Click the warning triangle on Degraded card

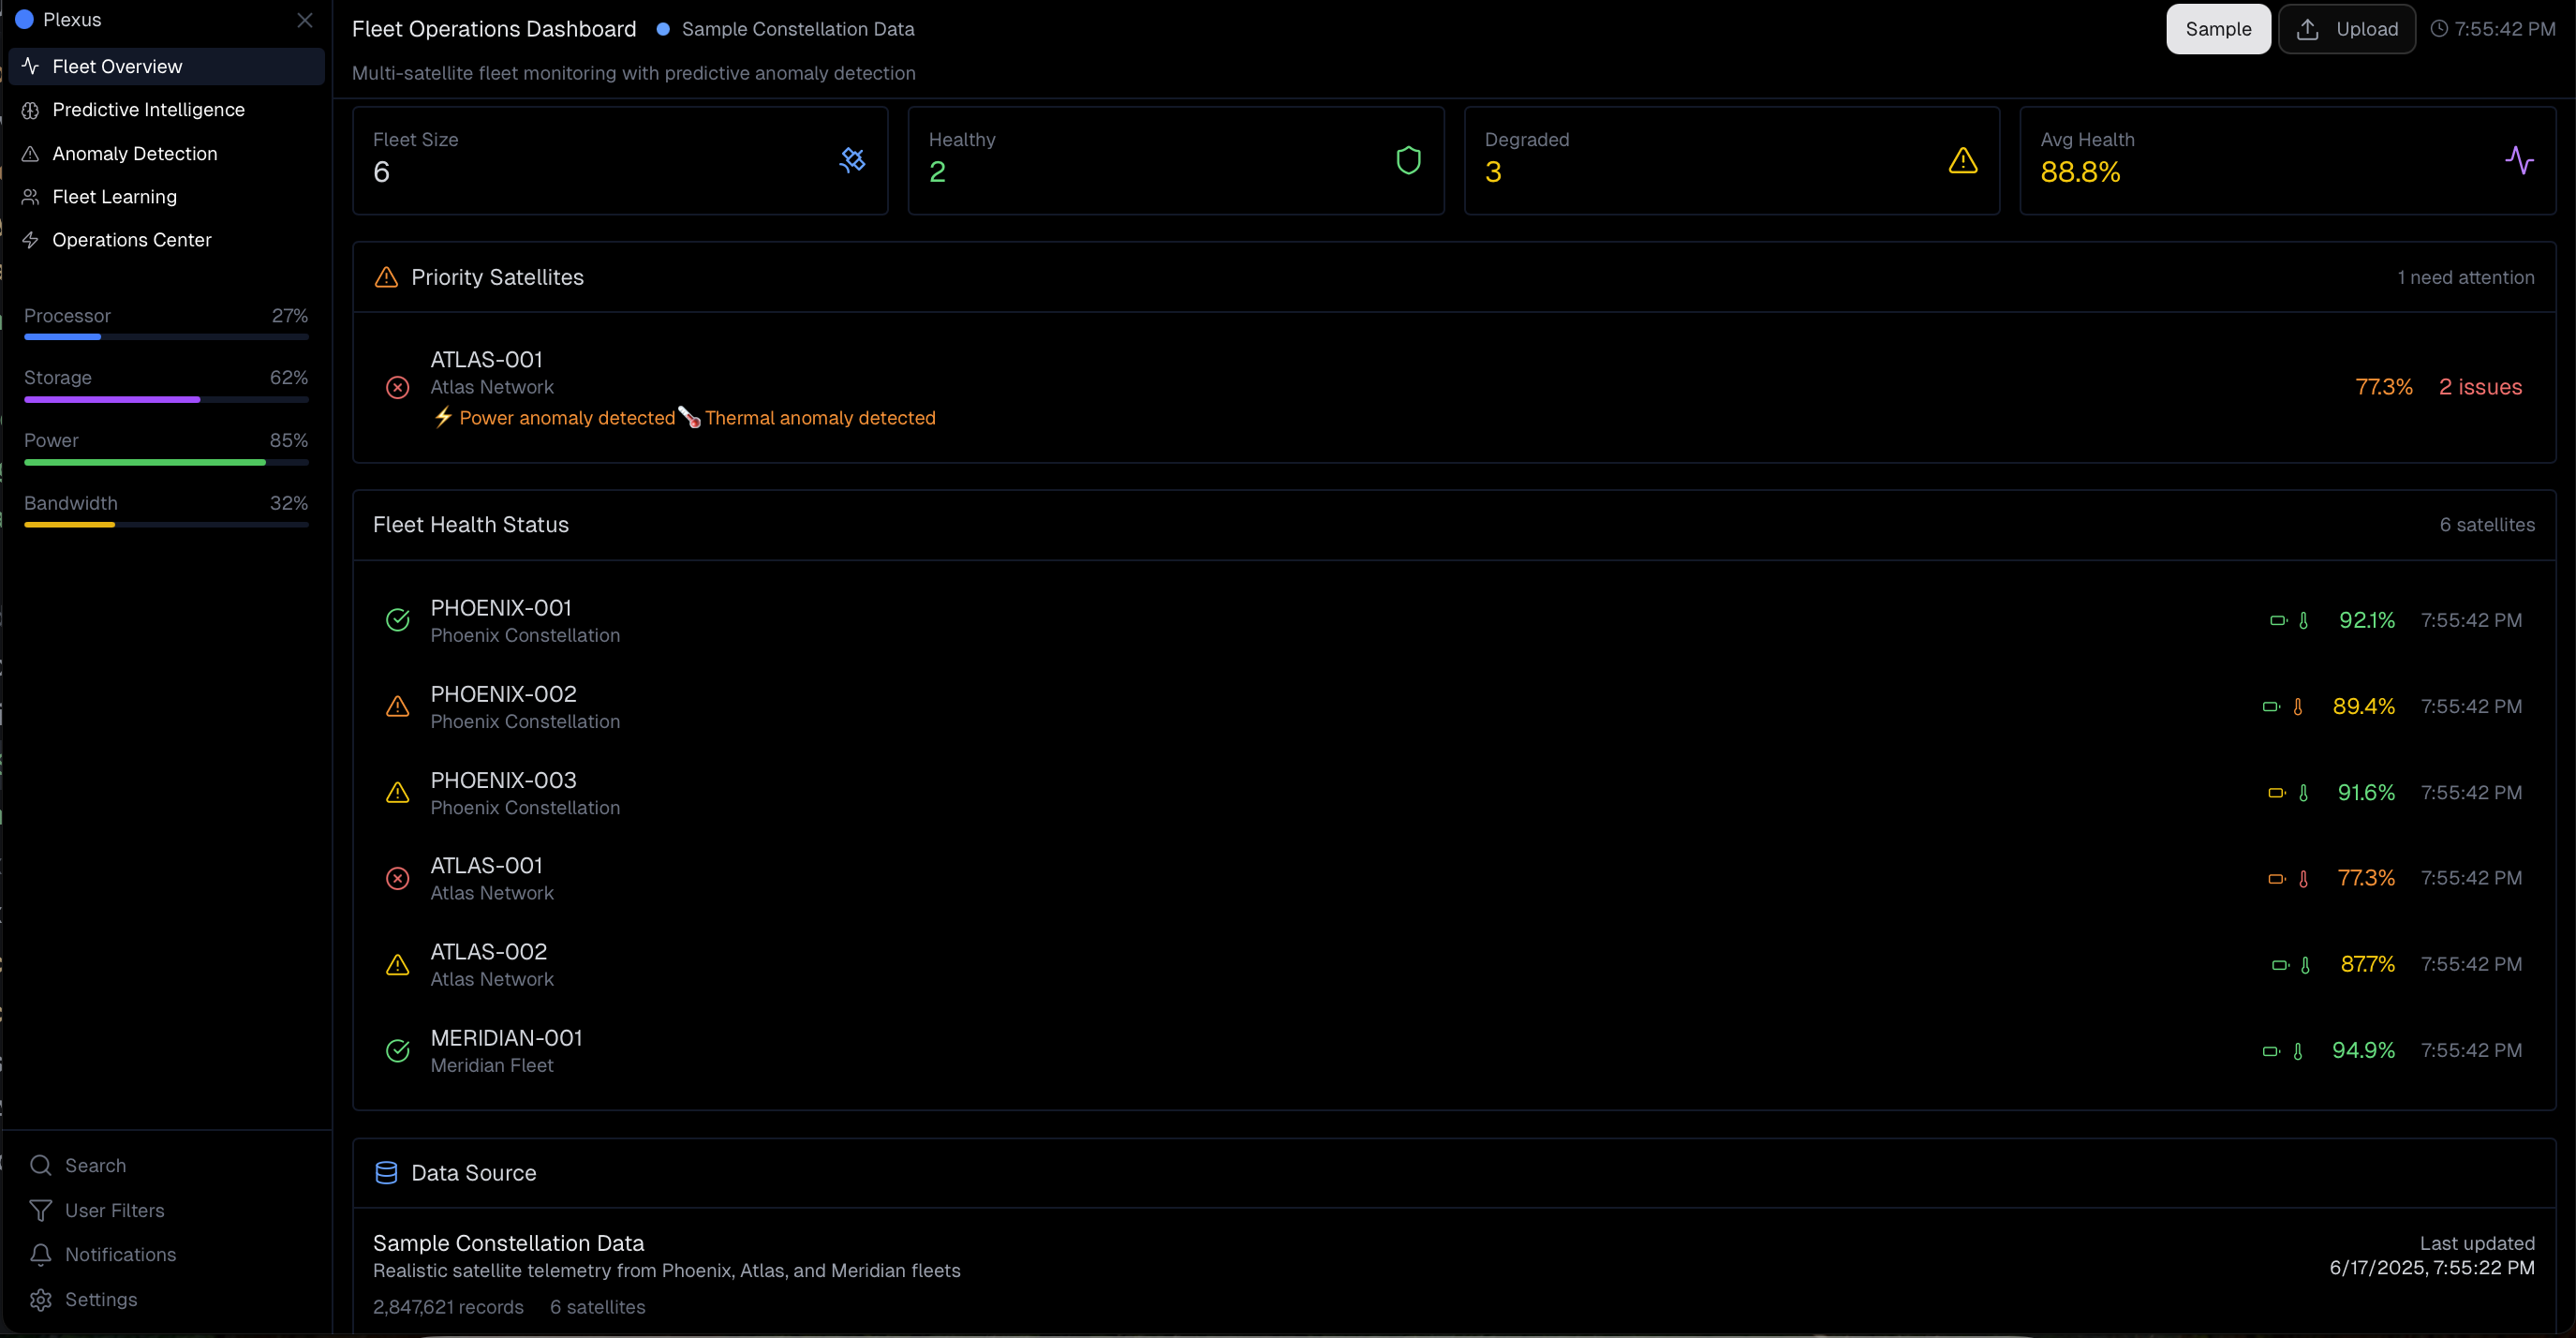click(1963, 160)
